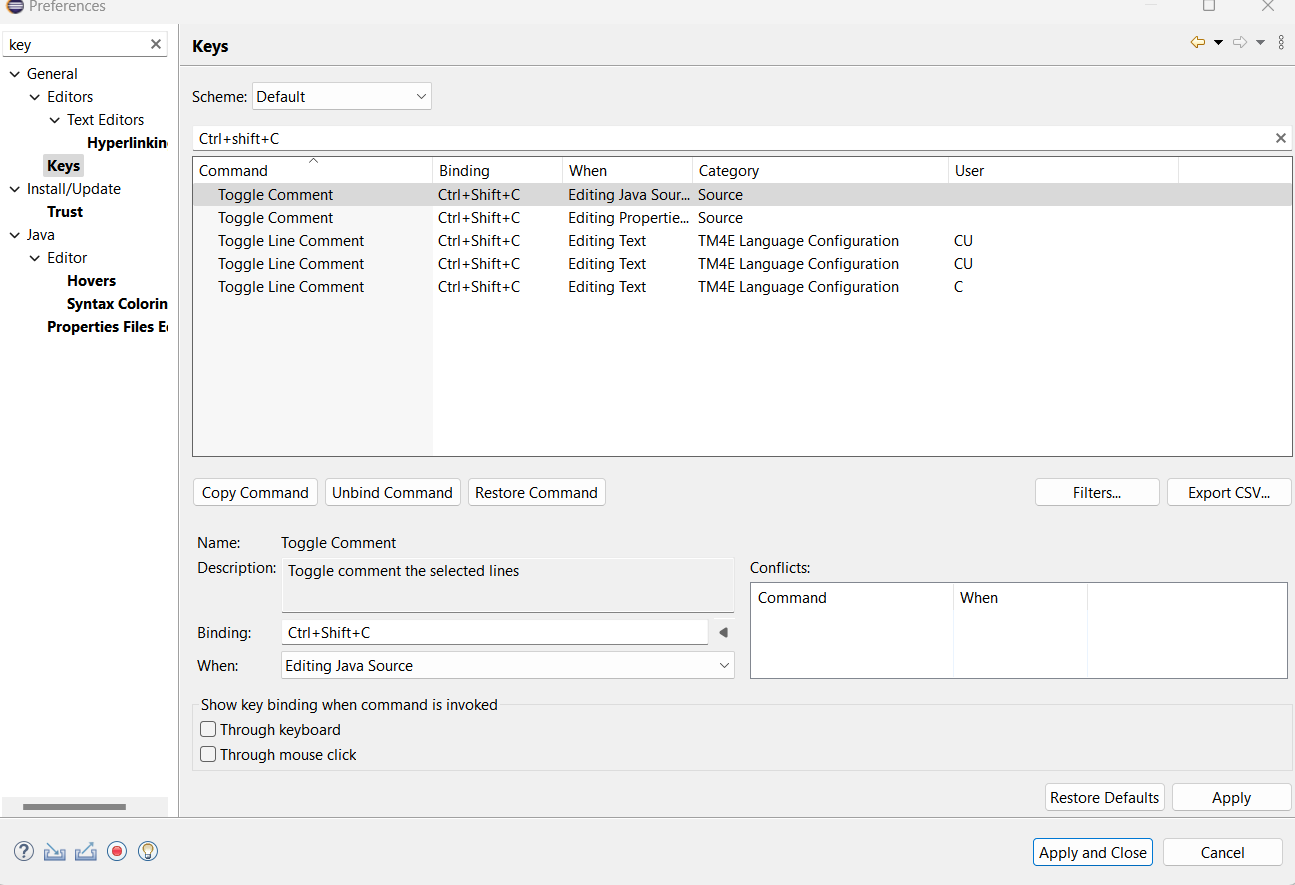Image resolution: width=1295 pixels, height=885 pixels.
Task: Collapse the Java tree node
Action: 15,235
